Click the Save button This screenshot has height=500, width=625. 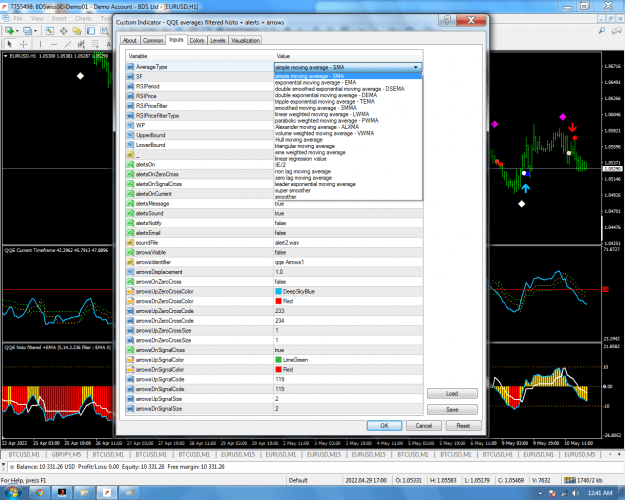[452, 409]
